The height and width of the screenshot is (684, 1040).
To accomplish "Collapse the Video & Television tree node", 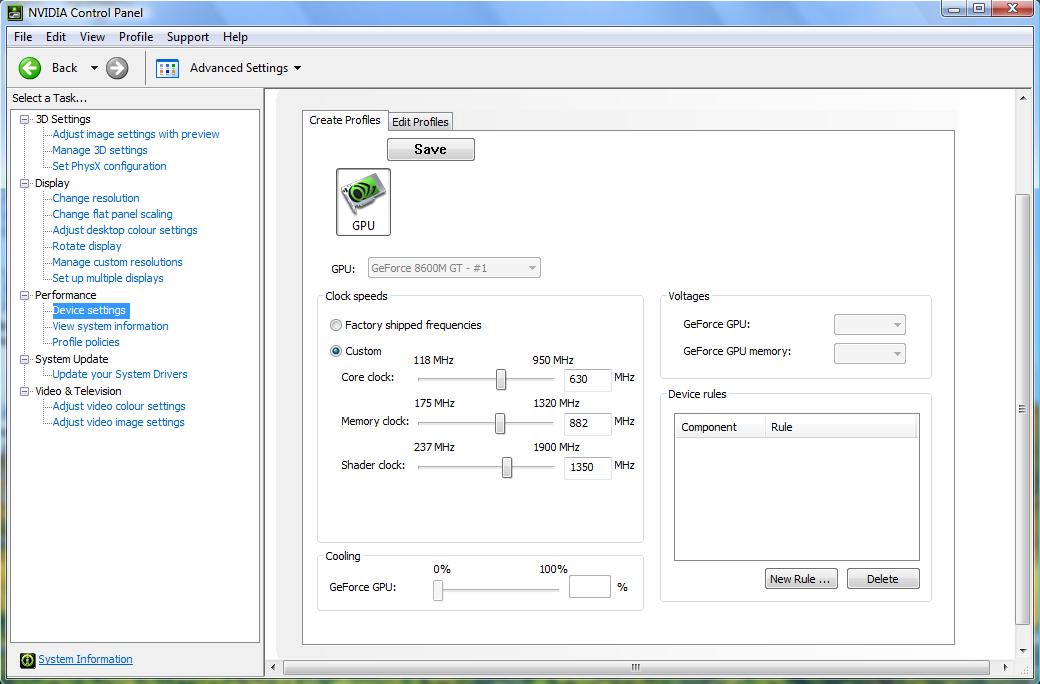I will [x=25, y=391].
